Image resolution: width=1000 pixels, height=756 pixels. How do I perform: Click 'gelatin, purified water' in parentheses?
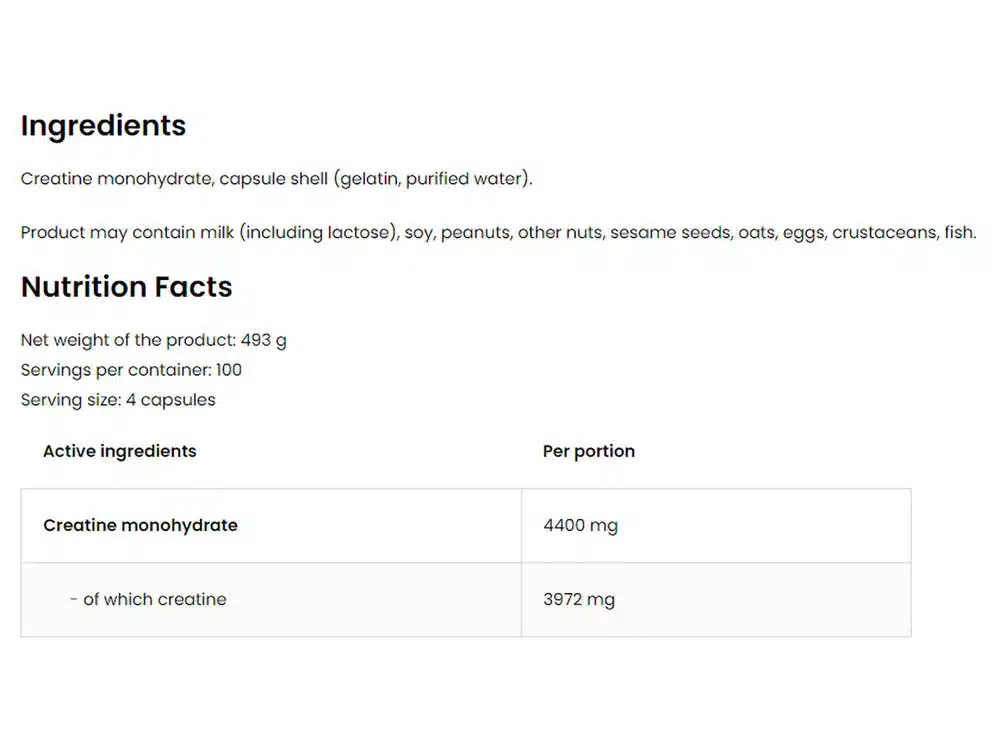pos(432,179)
